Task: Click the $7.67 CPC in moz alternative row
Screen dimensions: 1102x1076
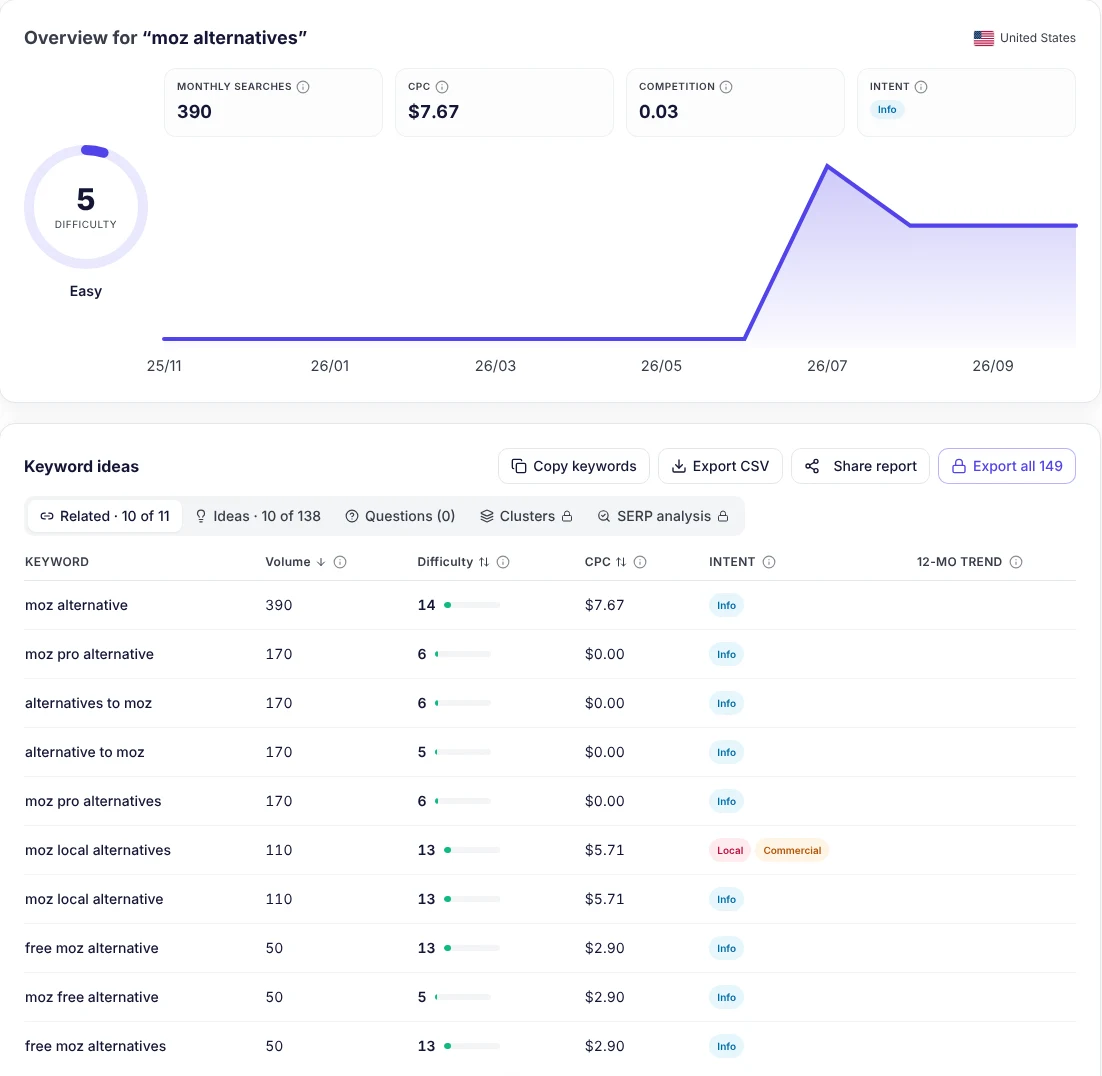Action: click(x=604, y=605)
